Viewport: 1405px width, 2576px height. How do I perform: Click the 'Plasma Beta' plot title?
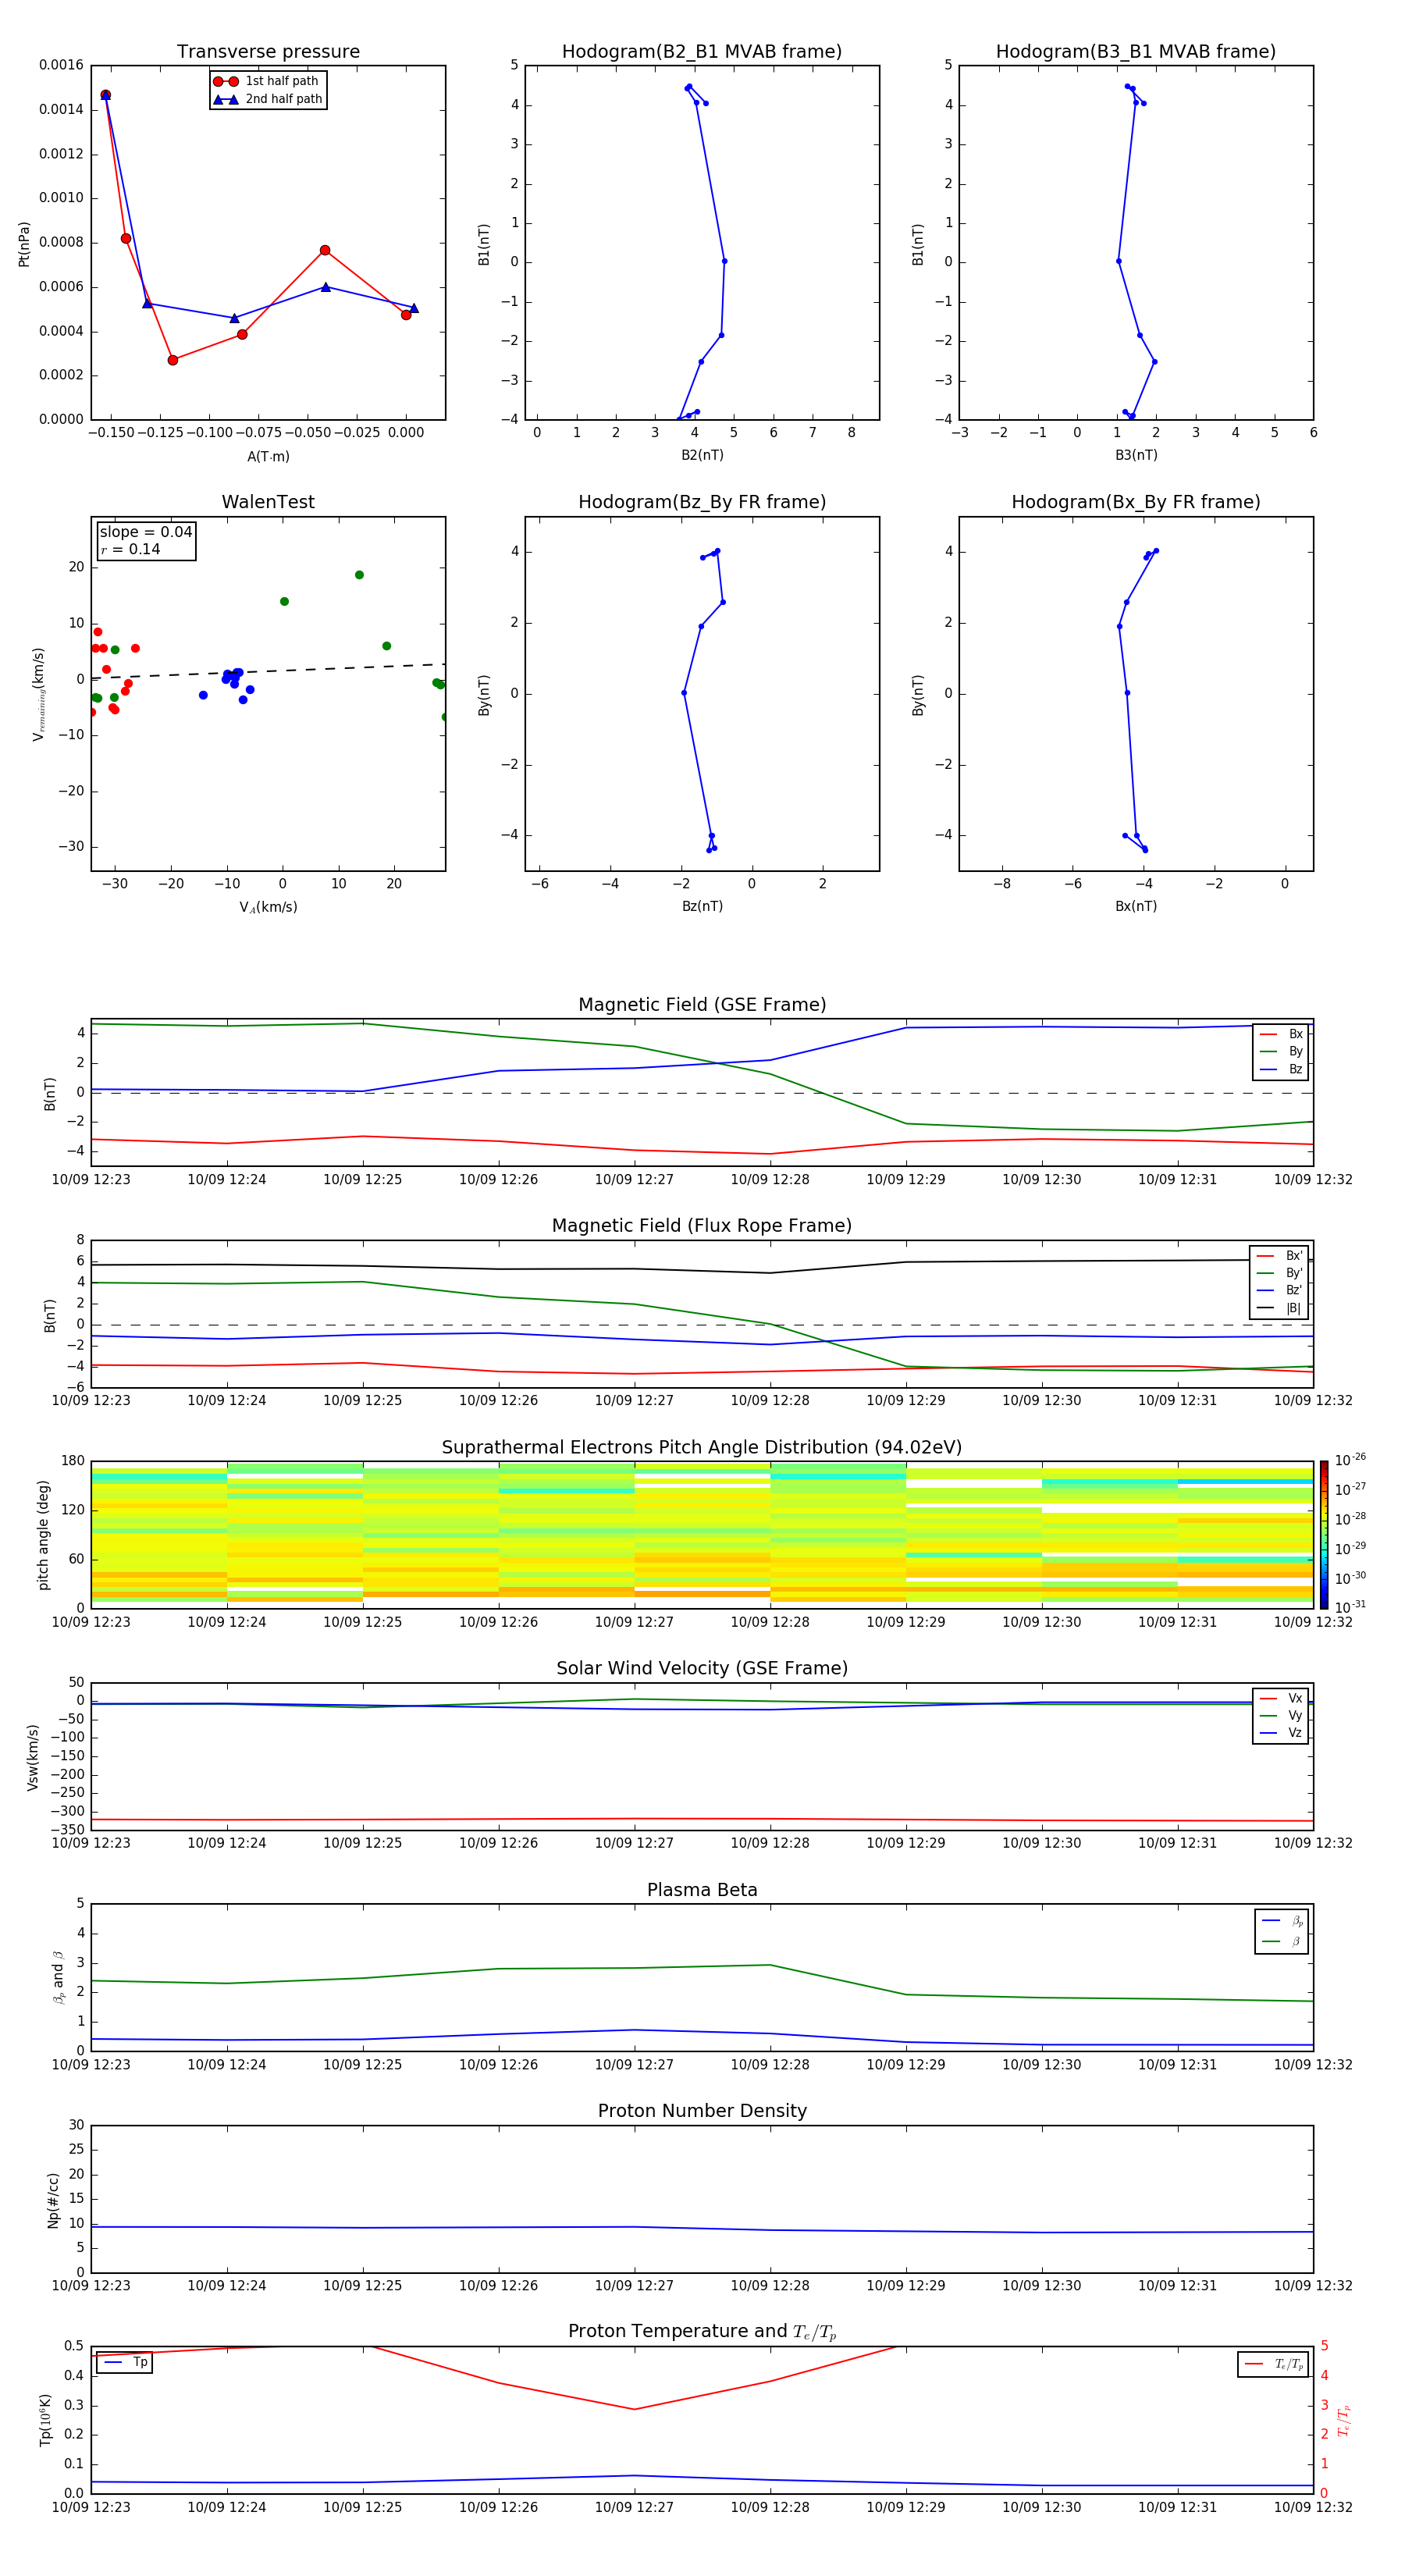702,1891
